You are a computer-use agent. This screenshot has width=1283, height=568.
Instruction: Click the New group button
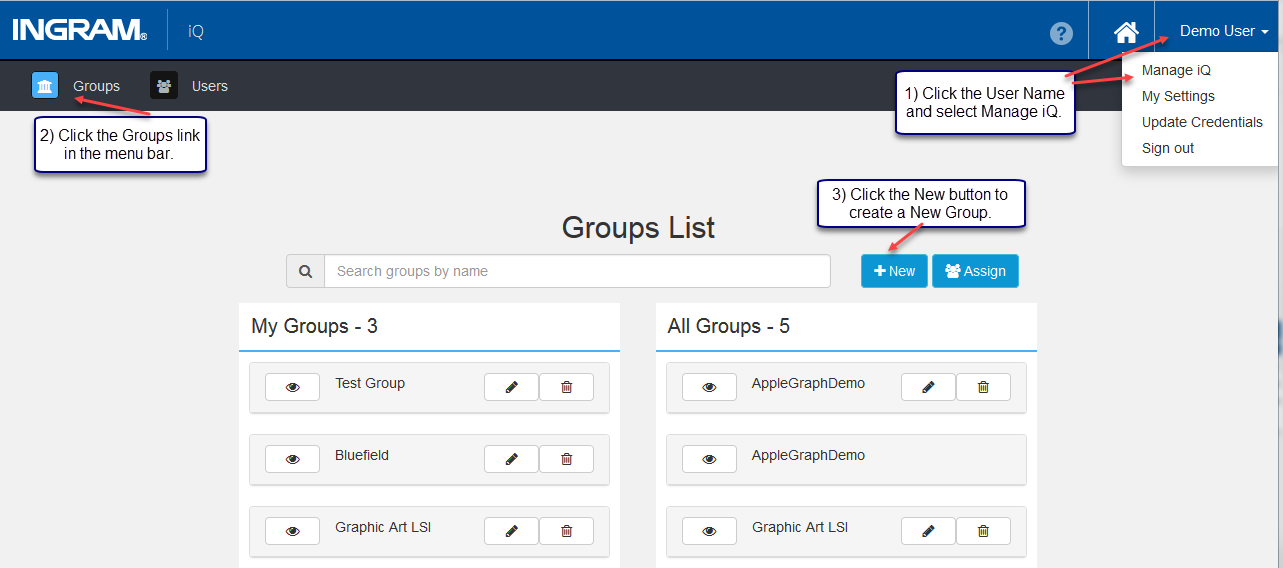coord(894,271)
